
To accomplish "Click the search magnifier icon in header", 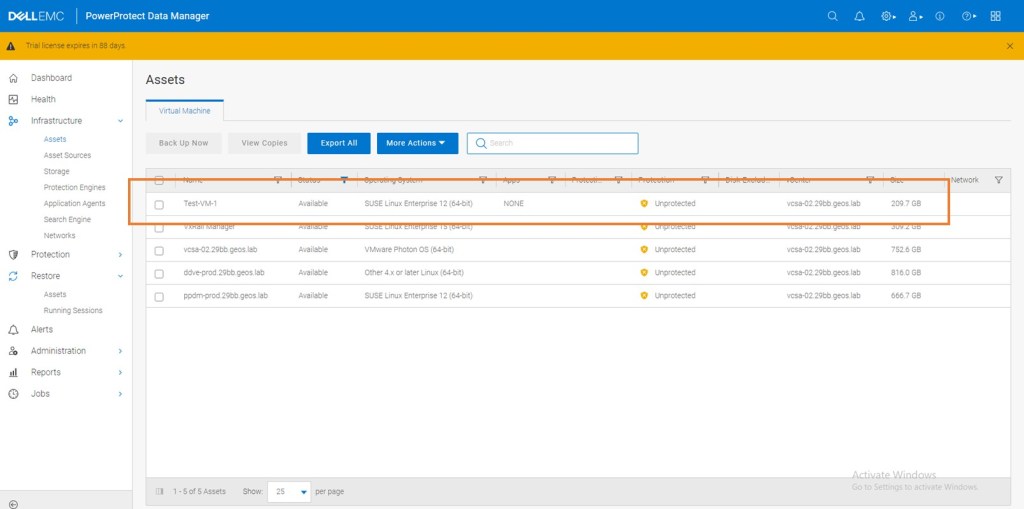I will 833,16.
